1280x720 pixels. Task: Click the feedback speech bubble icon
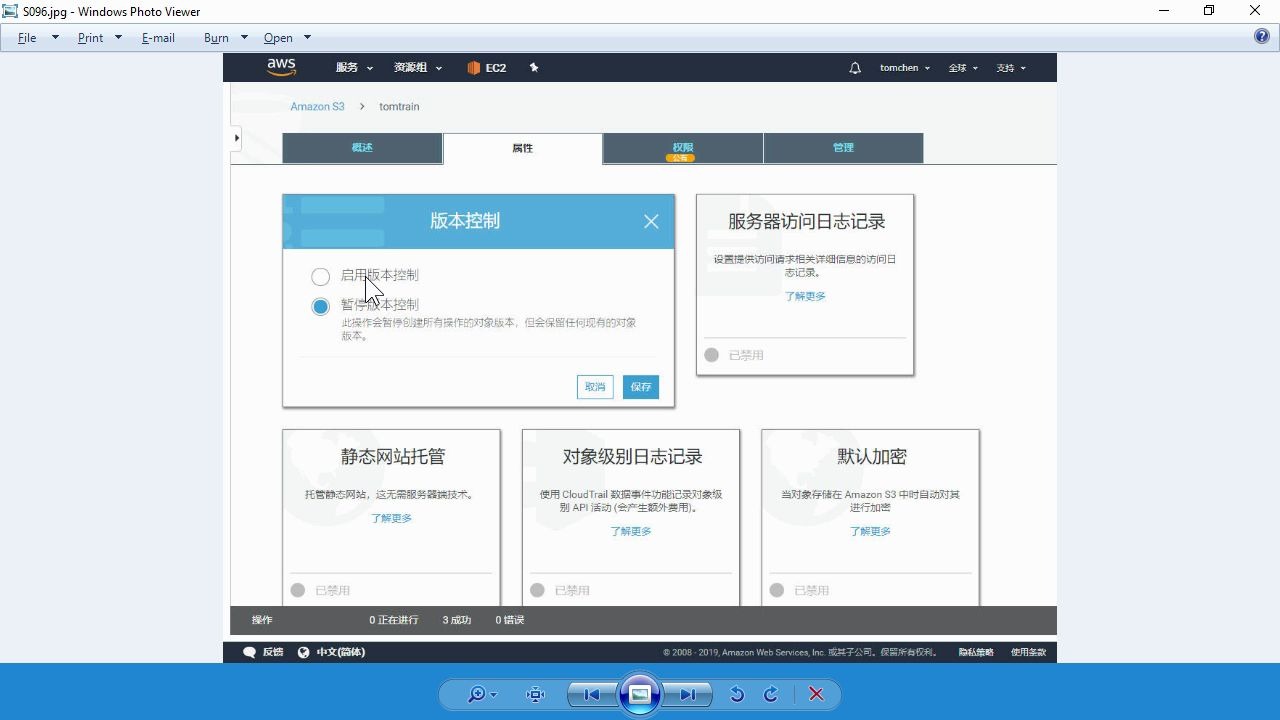pyautogui.click(x=249, y=651)
